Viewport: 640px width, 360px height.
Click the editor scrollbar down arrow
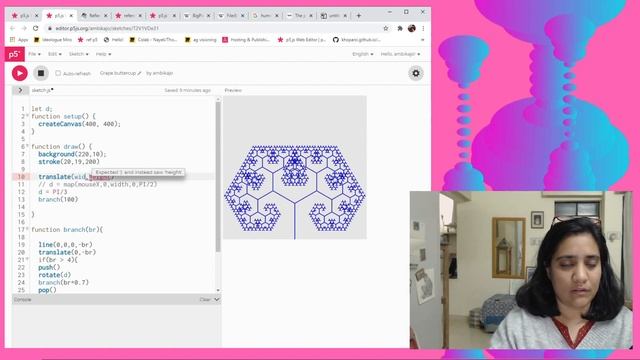tap(218, 290)
